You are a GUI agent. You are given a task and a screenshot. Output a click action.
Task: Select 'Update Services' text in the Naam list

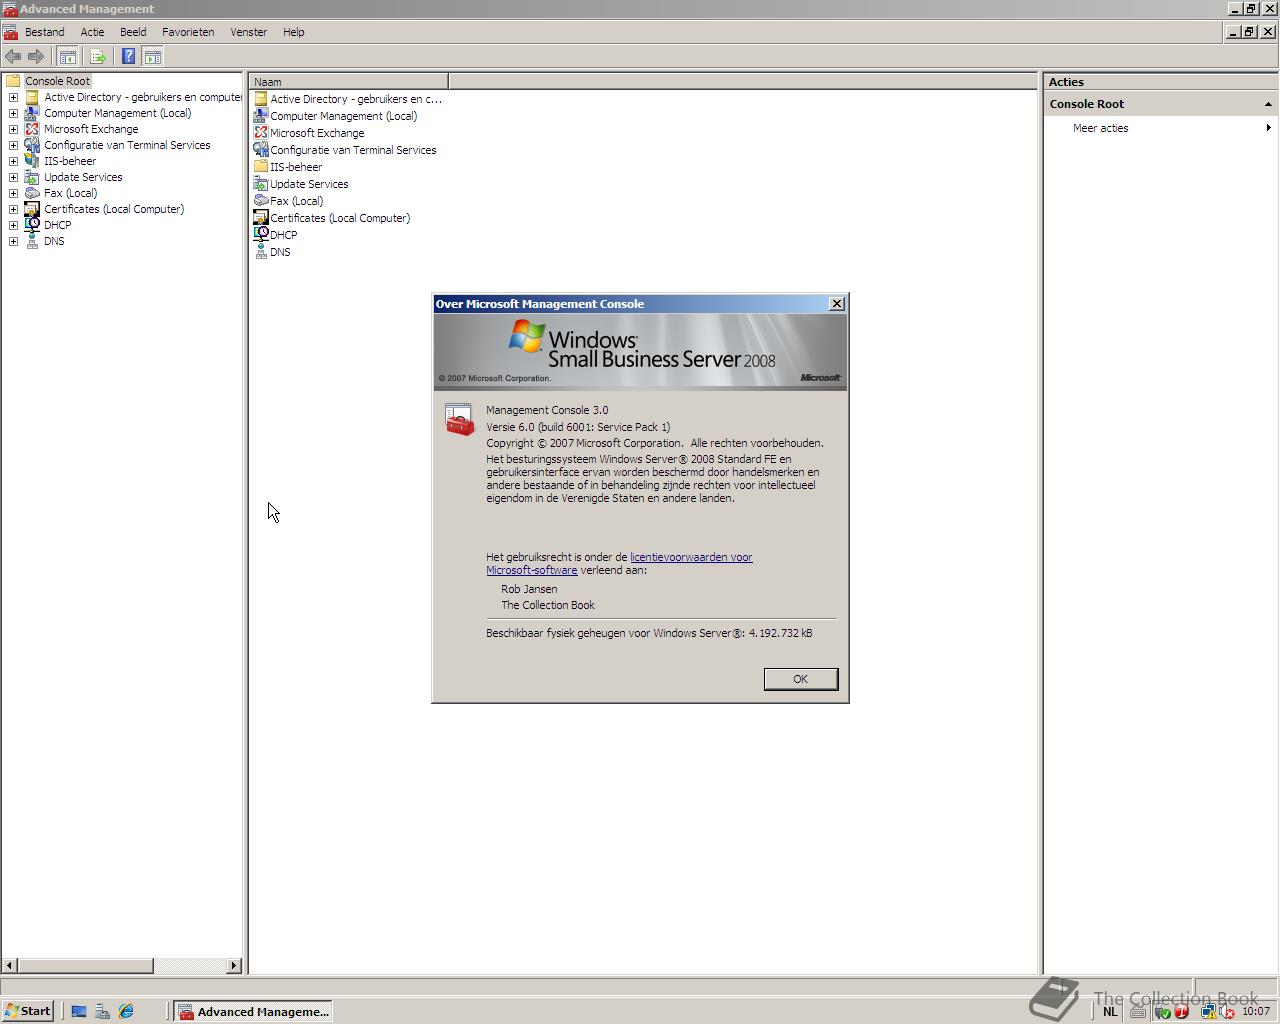point(309,184)
